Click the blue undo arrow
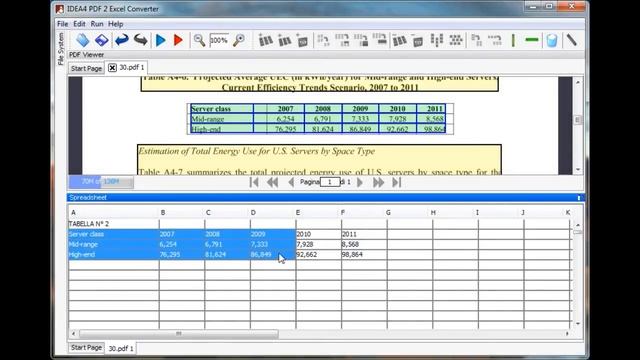 pyautogui.click(x=121, y=40)
